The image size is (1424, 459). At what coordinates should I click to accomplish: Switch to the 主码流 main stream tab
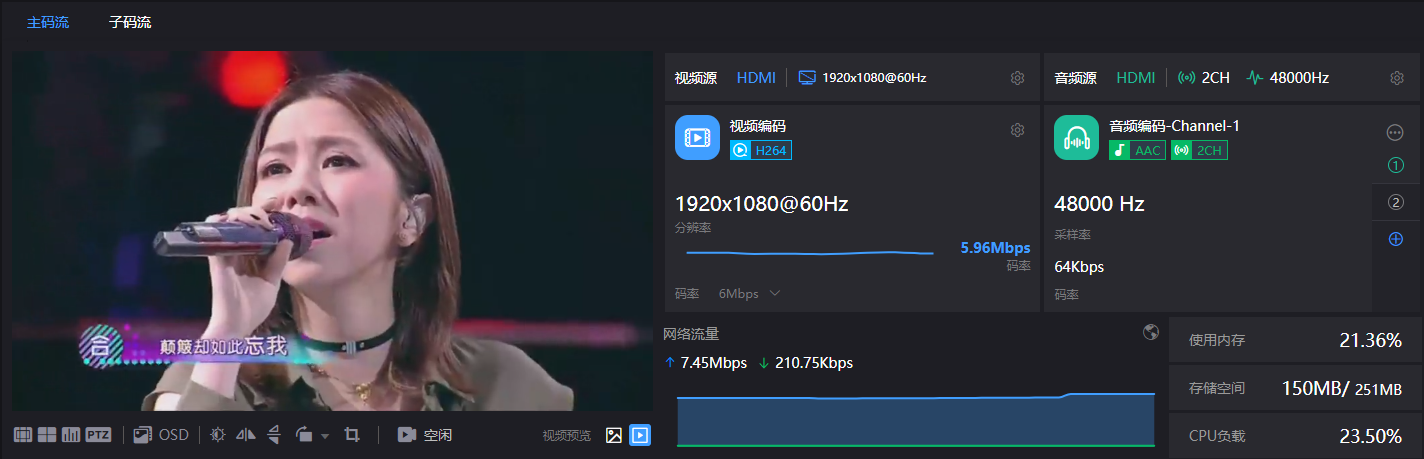click(48, 22)
